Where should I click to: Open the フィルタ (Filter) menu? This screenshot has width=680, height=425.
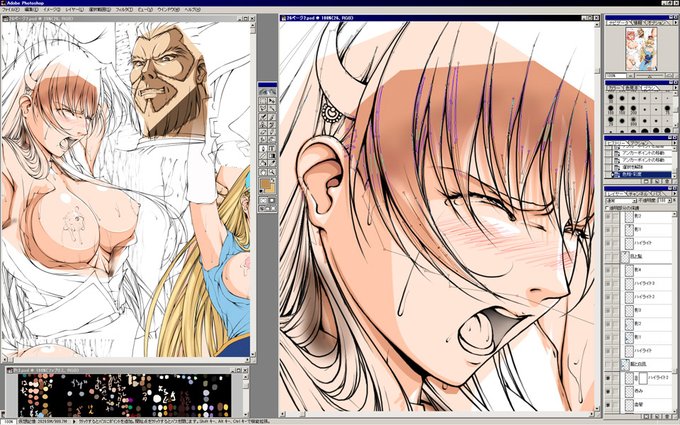[124, 9]
